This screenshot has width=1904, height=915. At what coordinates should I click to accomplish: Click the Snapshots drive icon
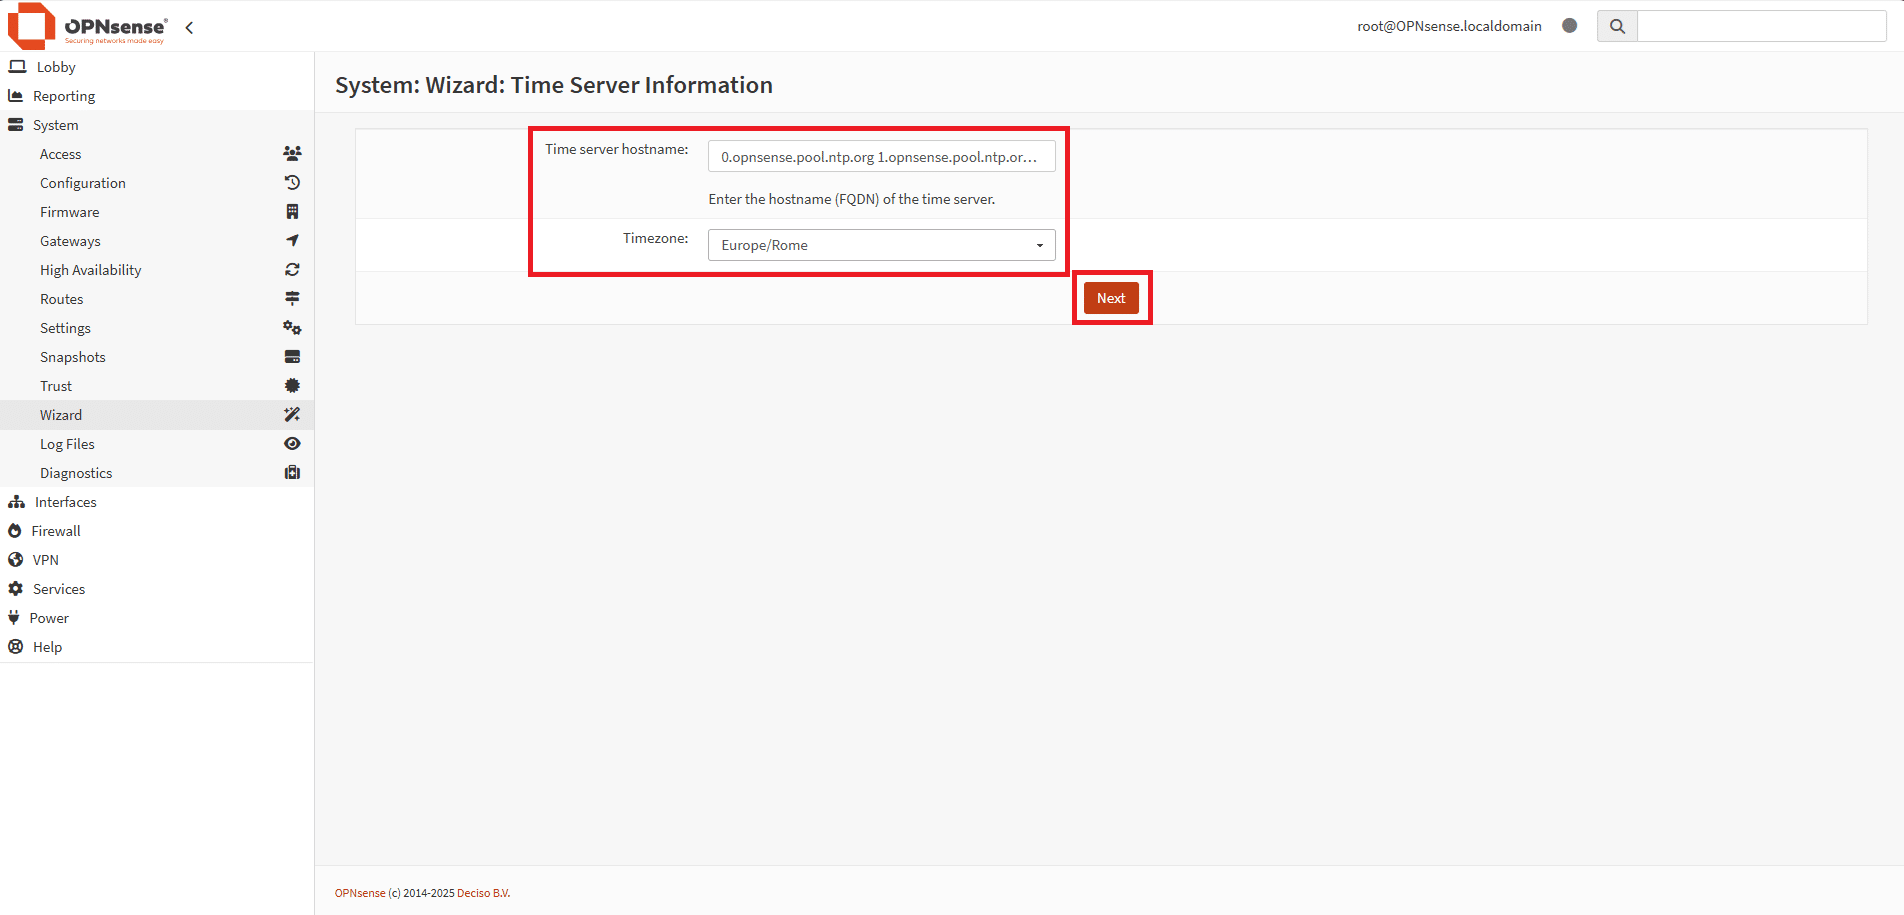tap(292, 357)
